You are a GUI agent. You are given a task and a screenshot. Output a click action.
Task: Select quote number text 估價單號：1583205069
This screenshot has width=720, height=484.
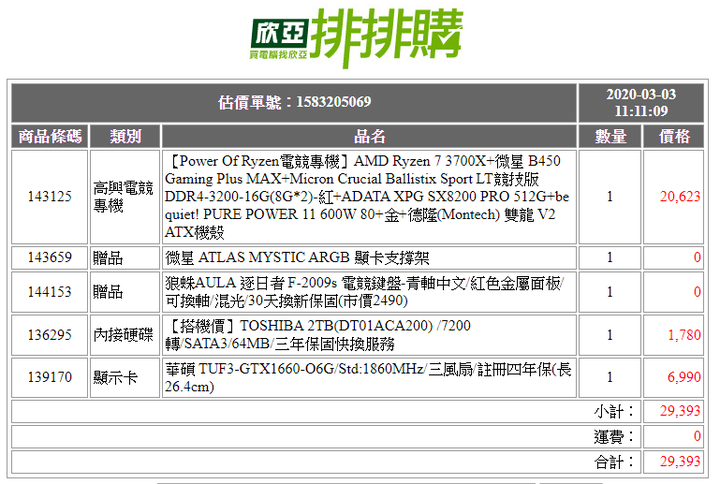(294, 102)
